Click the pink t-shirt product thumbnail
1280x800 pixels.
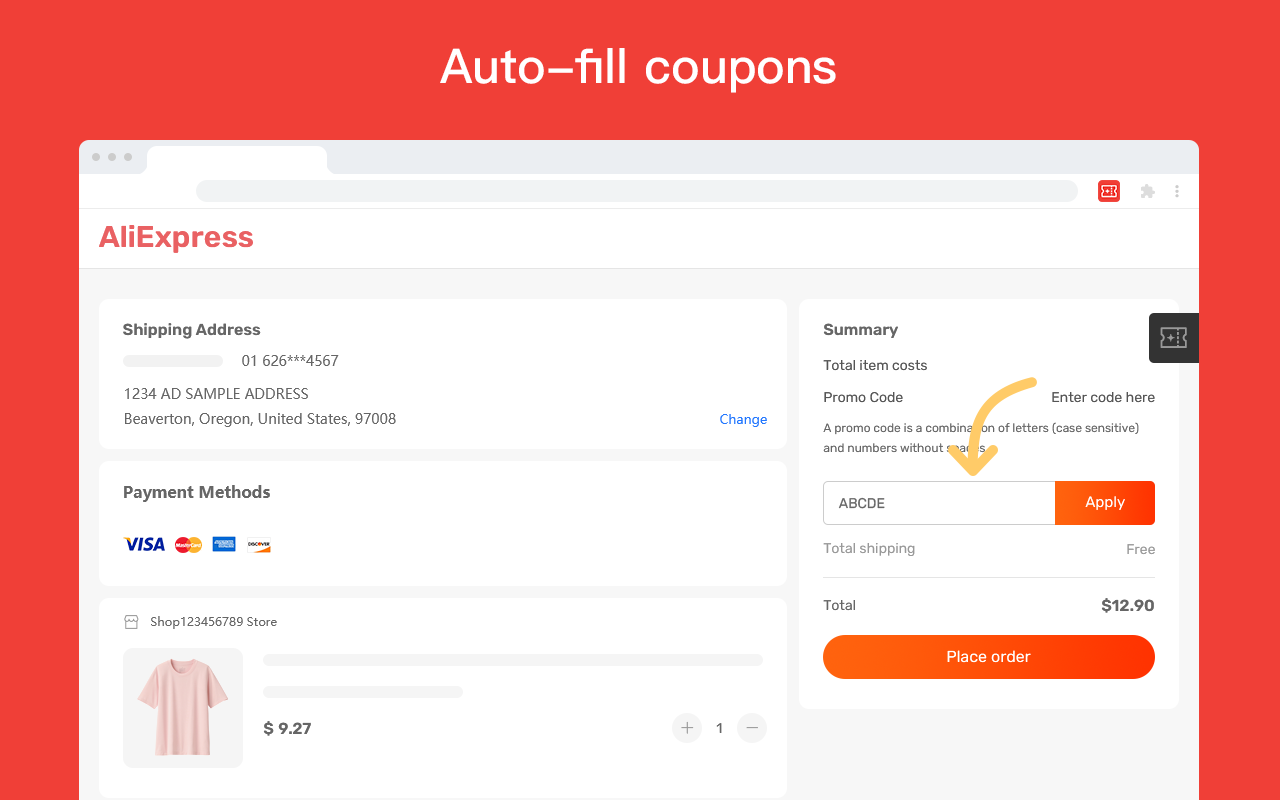(x=183, y=708)
